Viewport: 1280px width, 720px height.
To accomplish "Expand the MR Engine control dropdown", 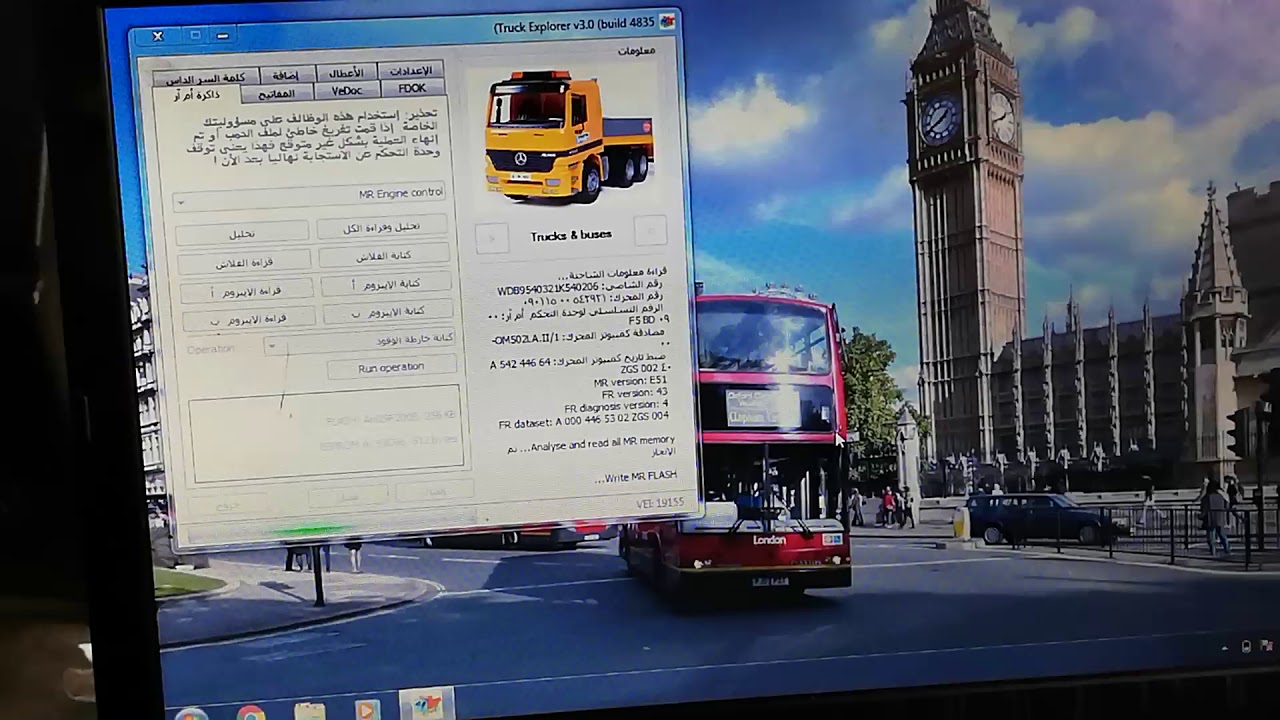I will [x=180, y=203].
